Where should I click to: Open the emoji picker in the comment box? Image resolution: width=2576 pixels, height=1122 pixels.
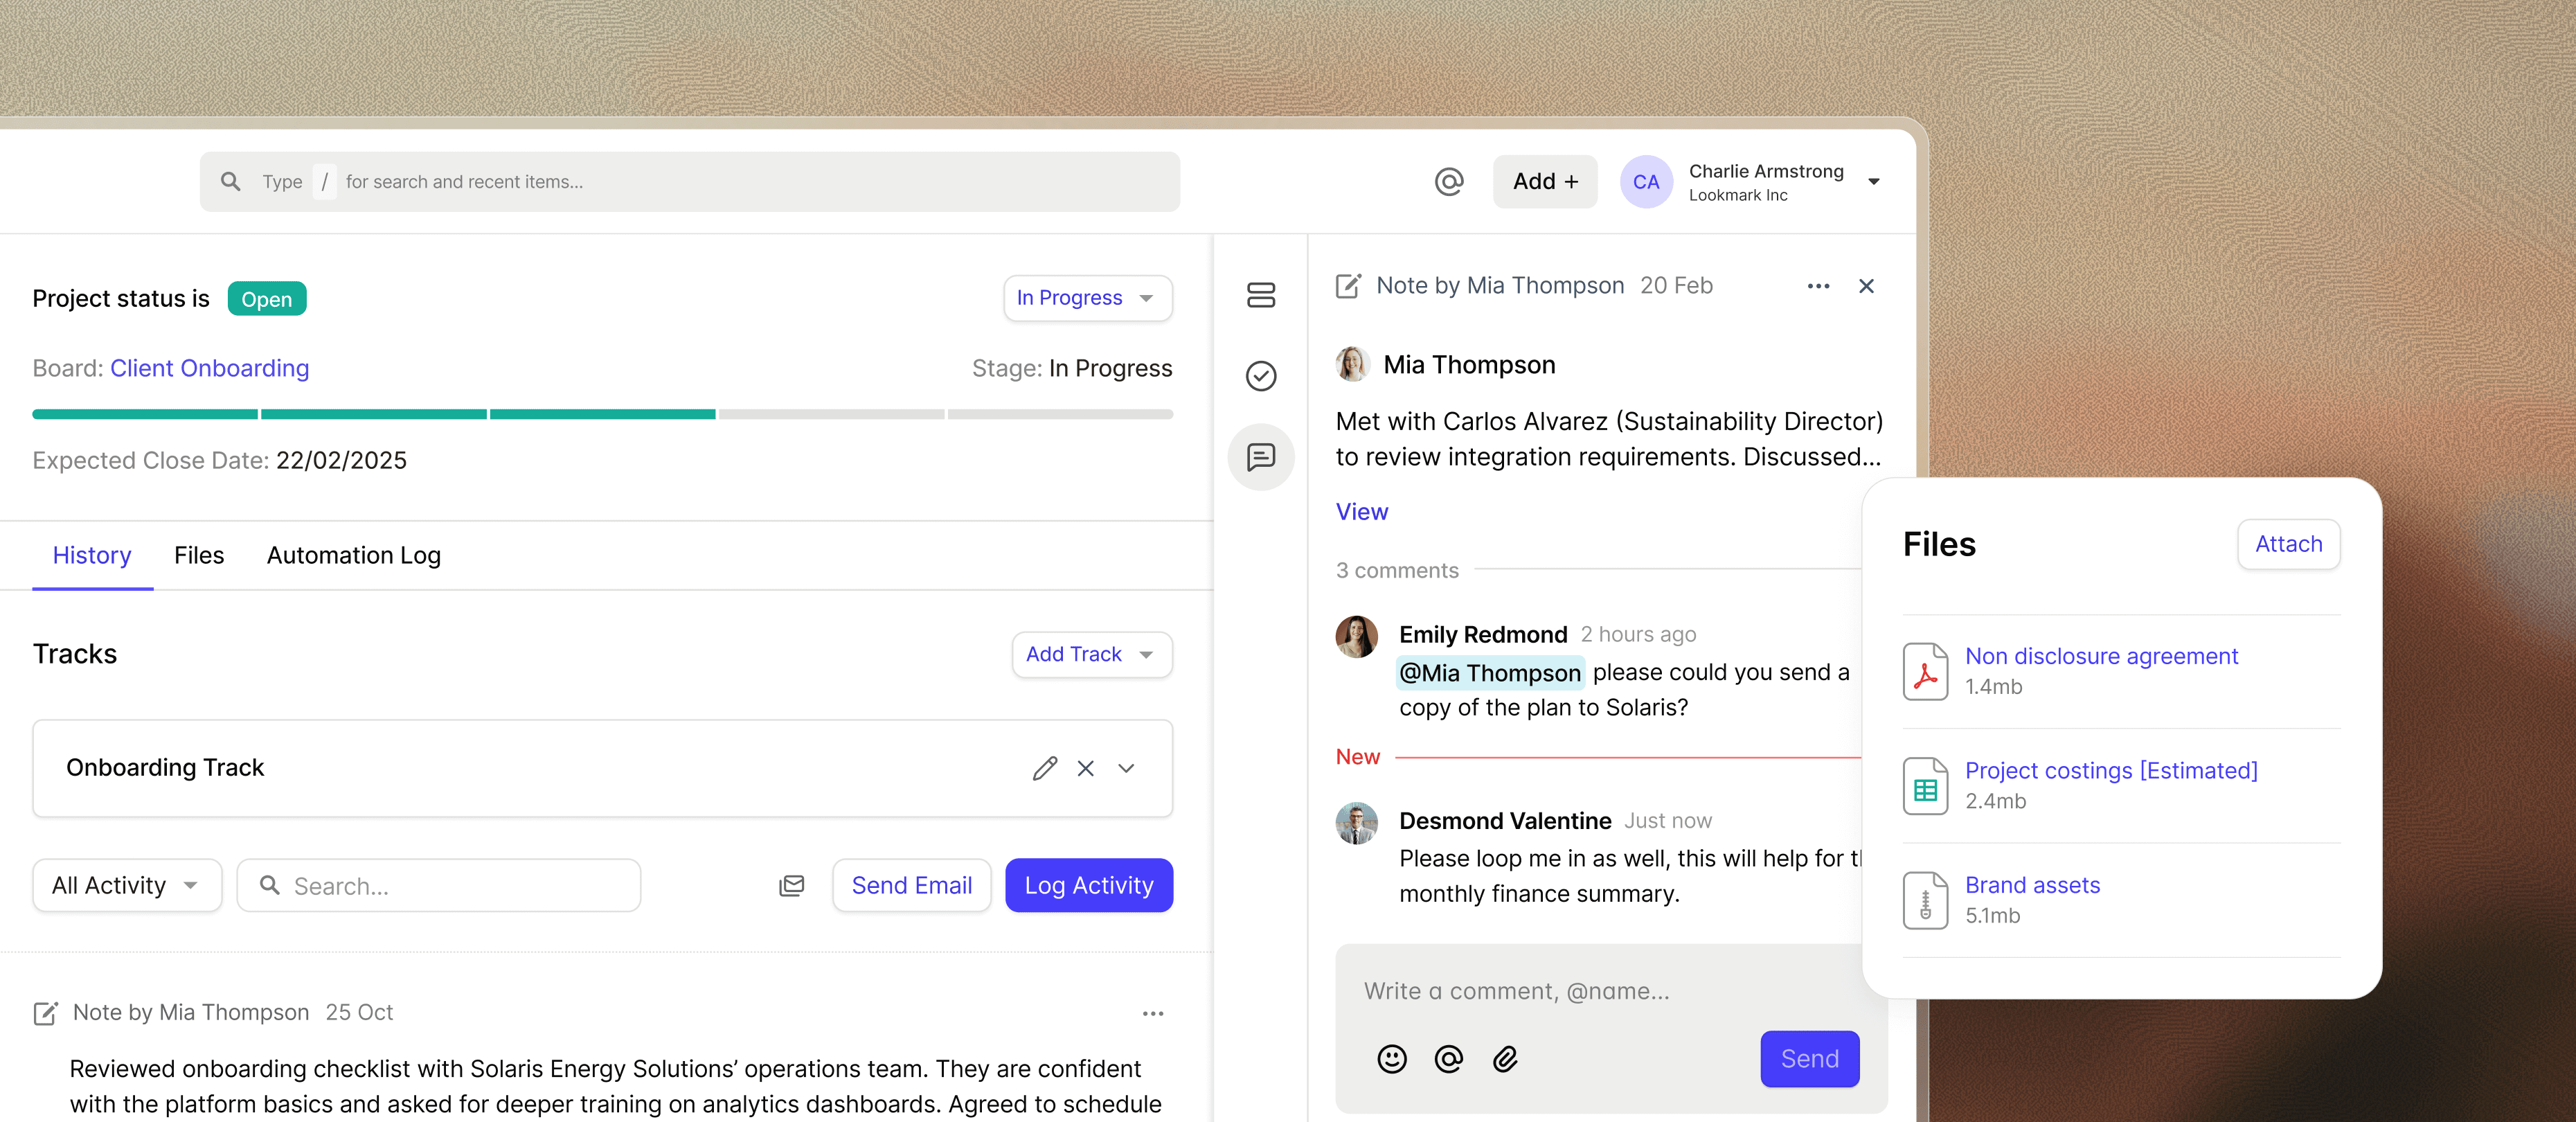[1392, 1059]
